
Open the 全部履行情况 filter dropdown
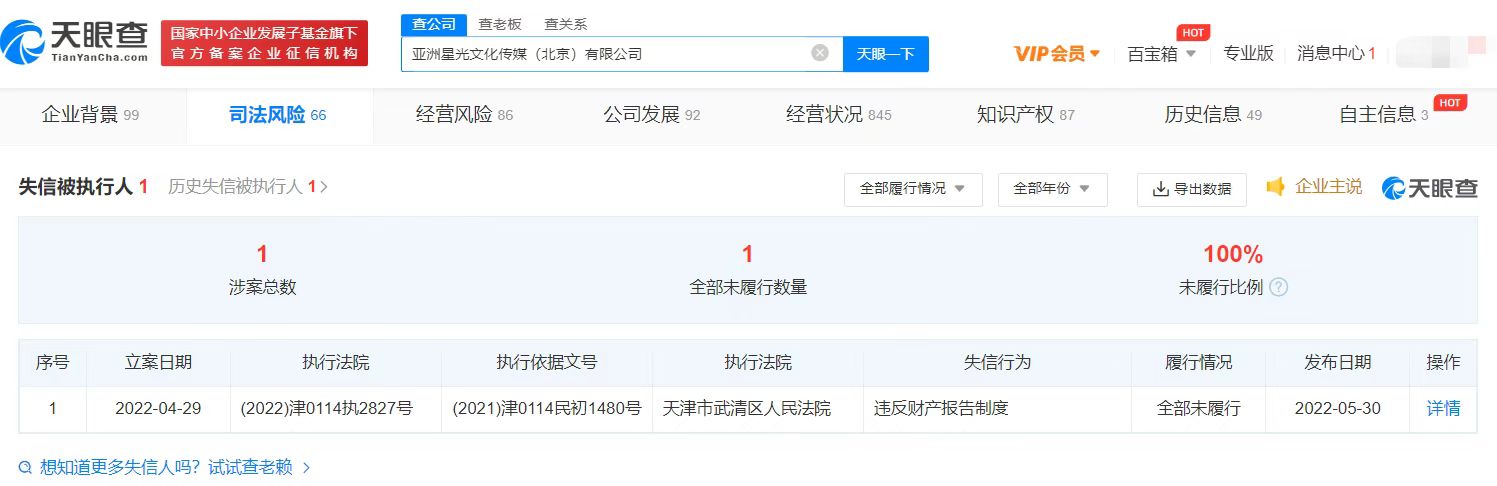pyautogui.click(x=913, y=189)
